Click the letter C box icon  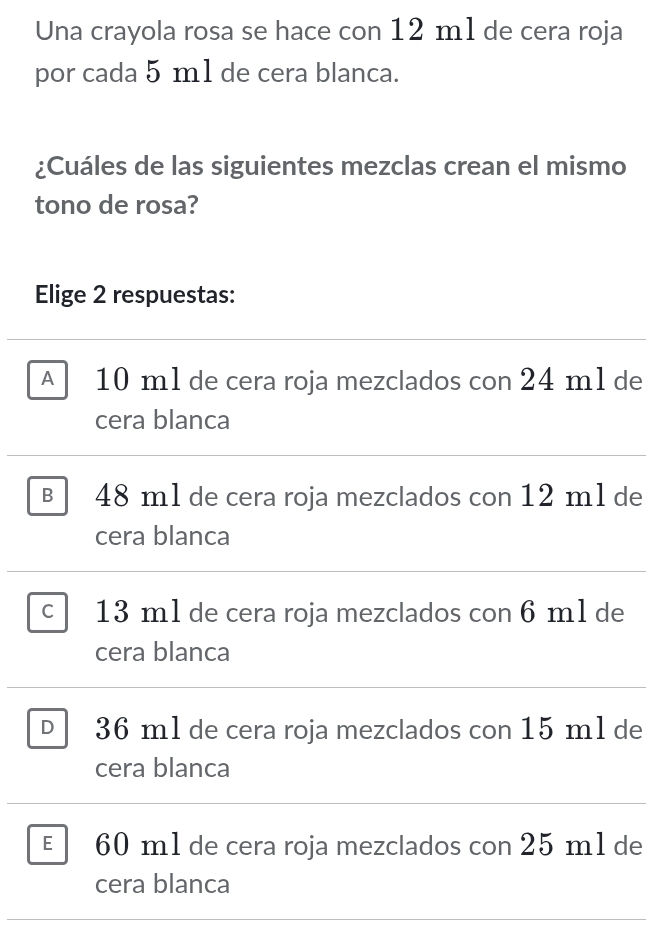[x=47, y=613]
